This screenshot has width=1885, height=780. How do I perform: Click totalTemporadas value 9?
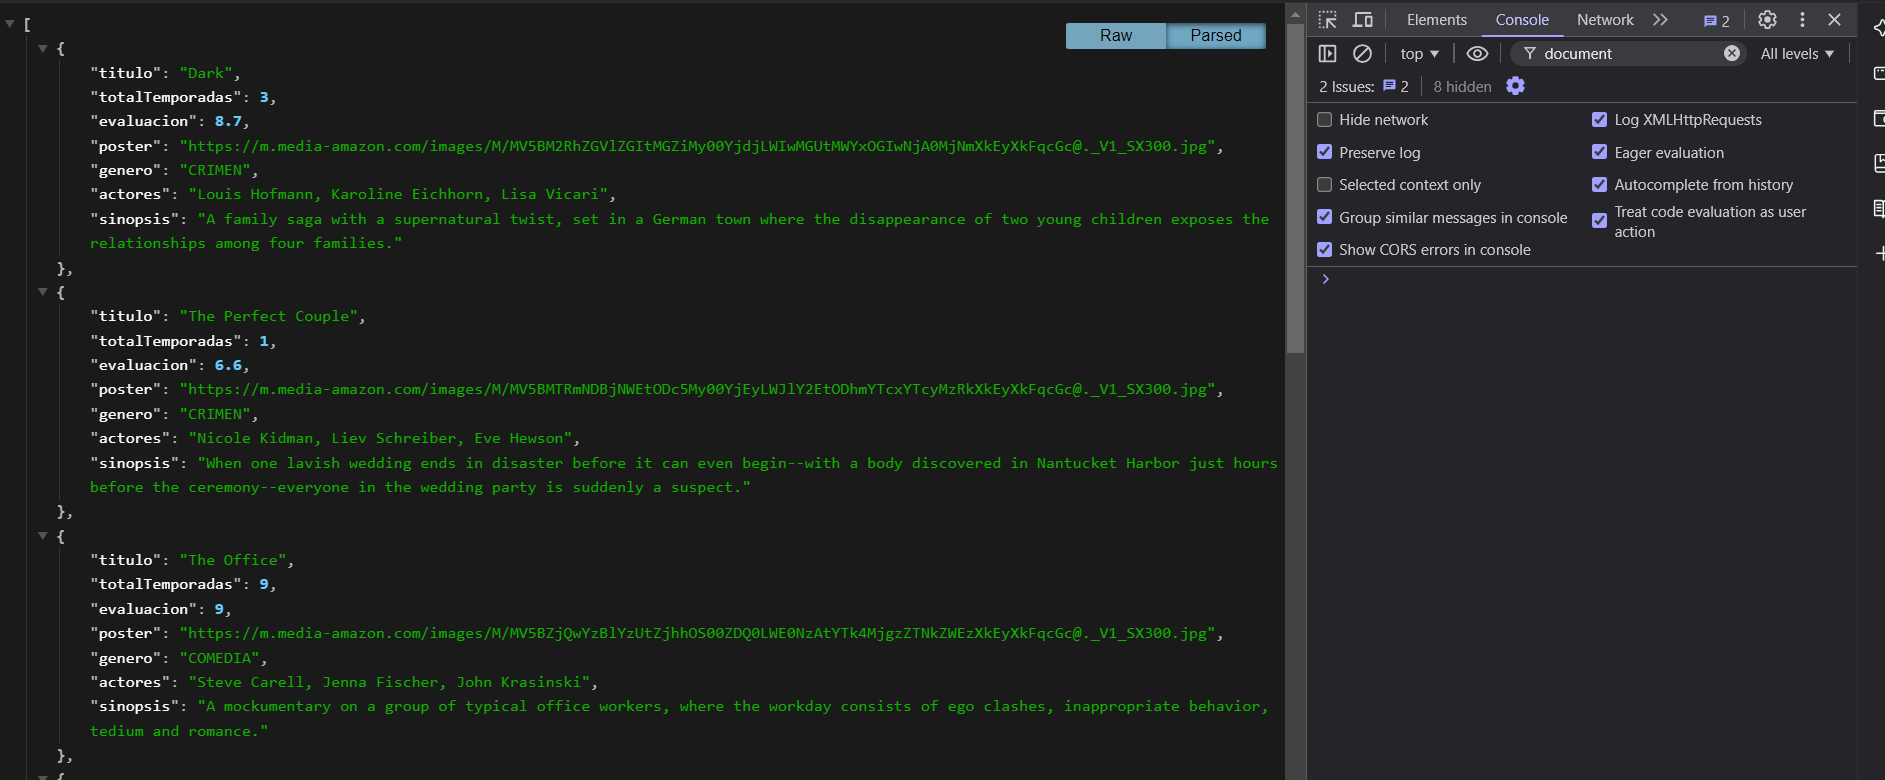[264, 584]
